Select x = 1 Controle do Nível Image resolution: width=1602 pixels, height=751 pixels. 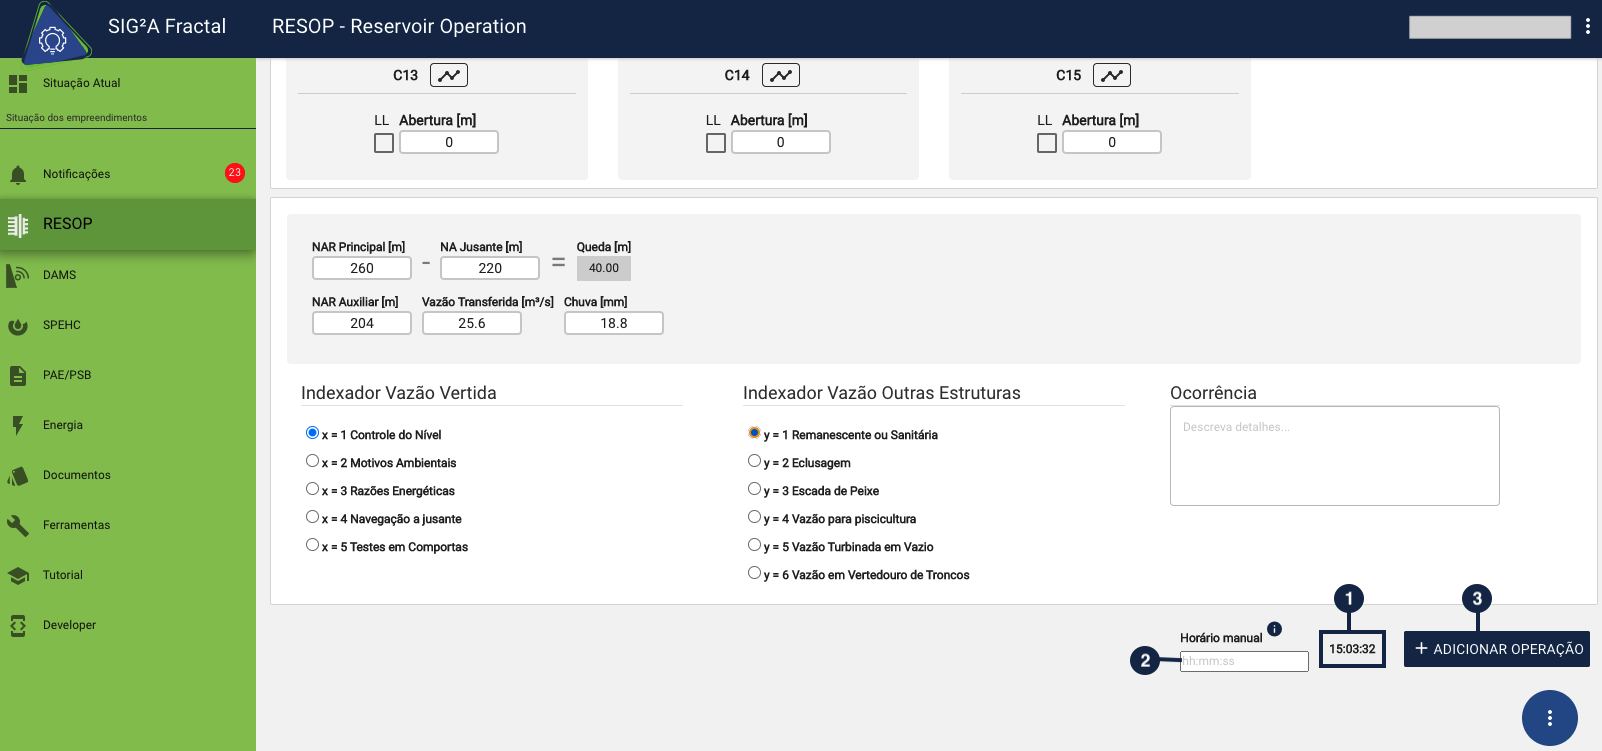point(312,433)
